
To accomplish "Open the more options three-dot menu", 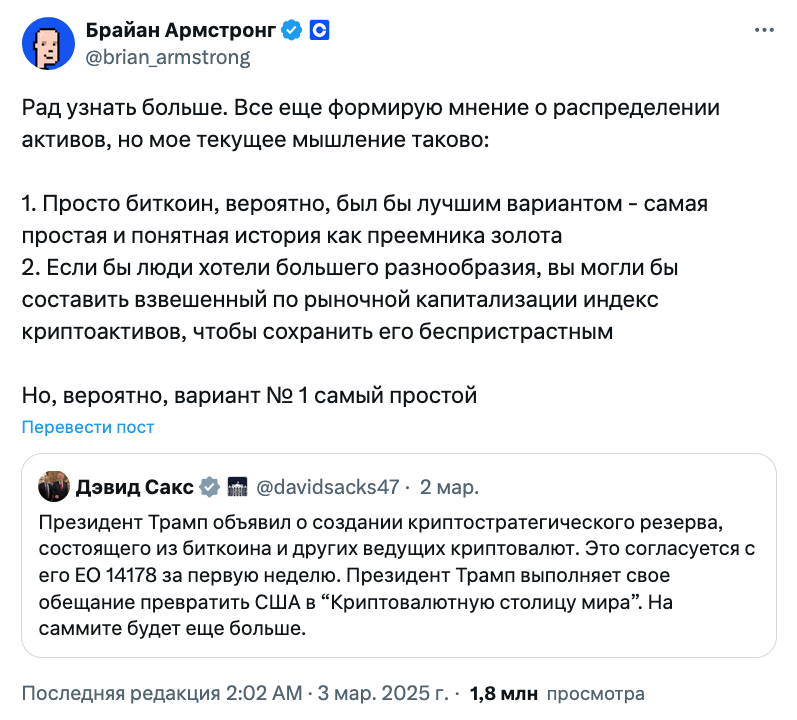I will coord(763,31).
